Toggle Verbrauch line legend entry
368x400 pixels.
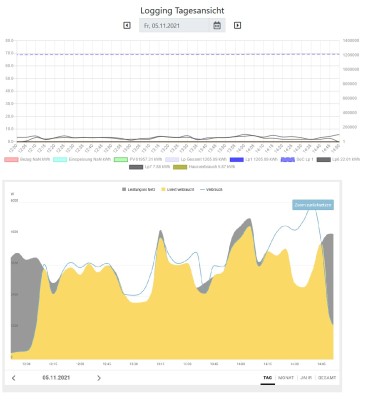coord(211,189)
